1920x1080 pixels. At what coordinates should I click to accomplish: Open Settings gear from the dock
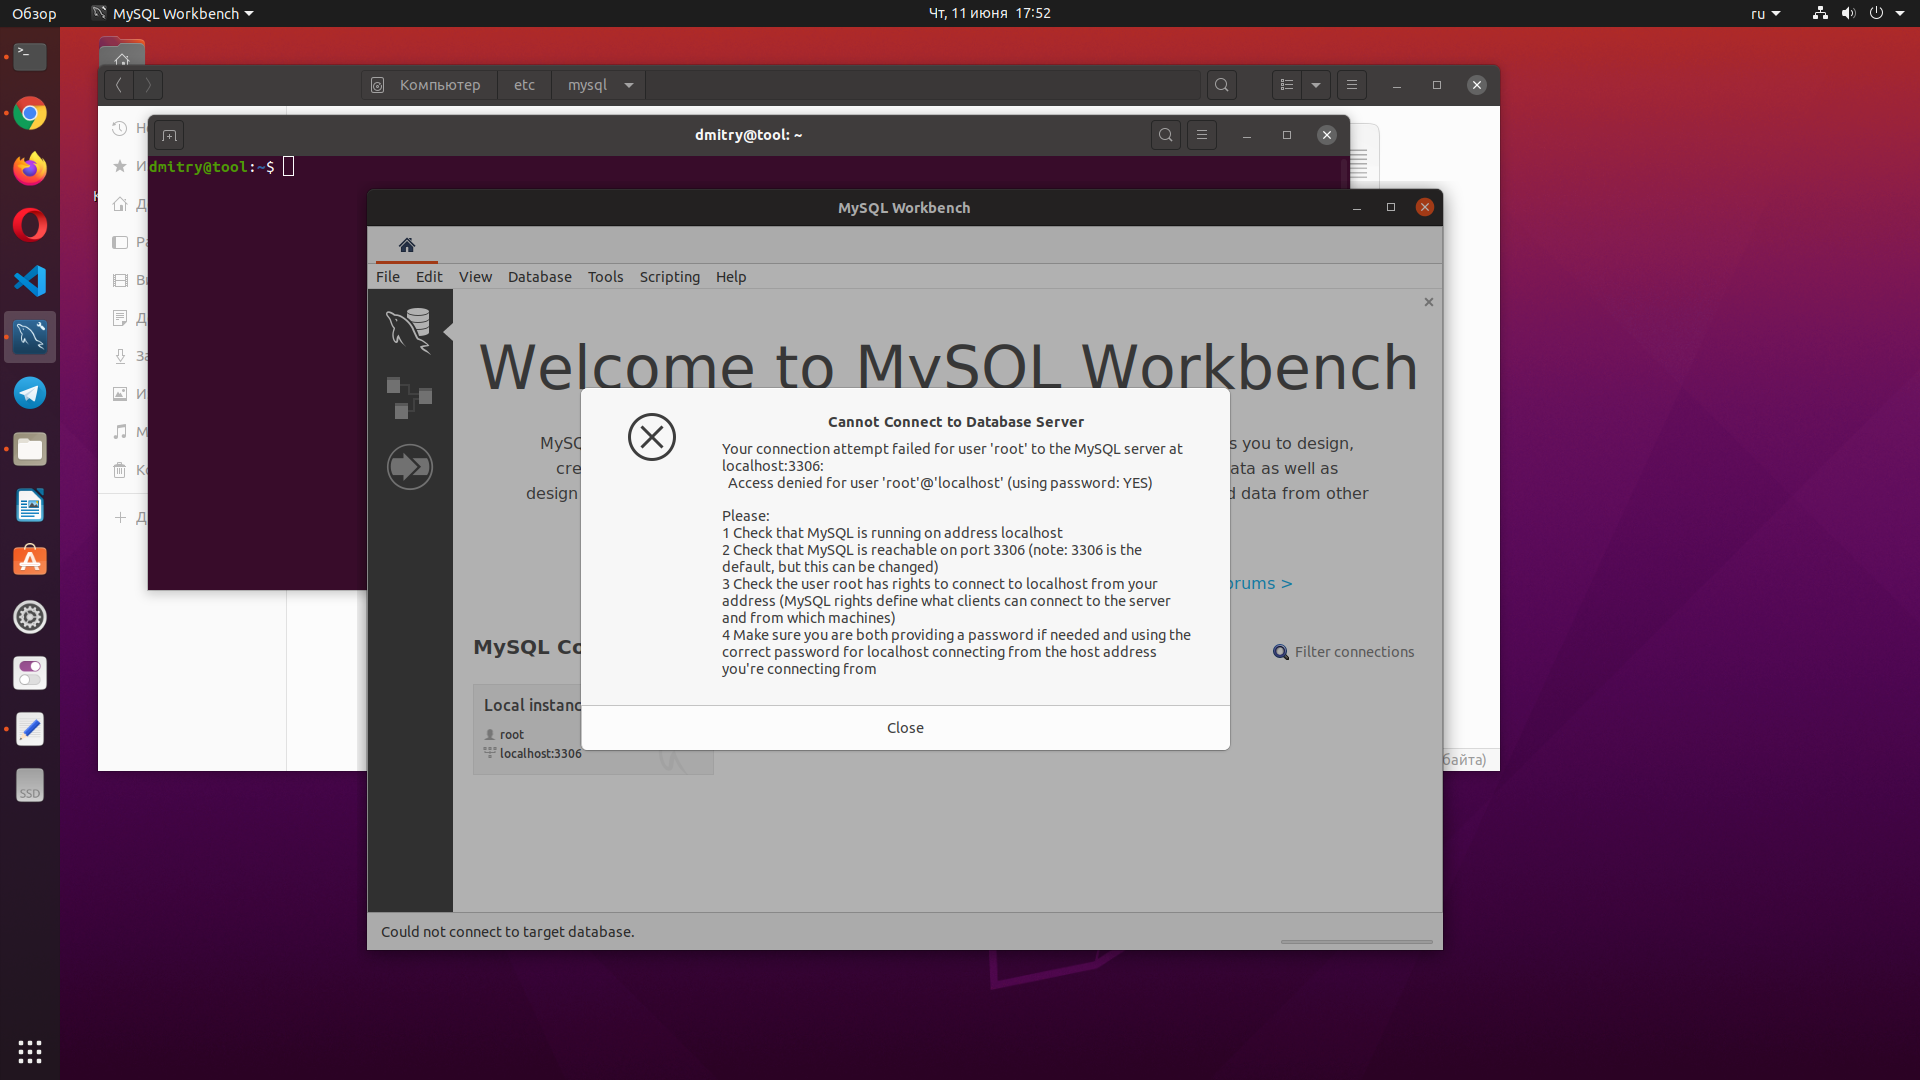coord(30,617)
